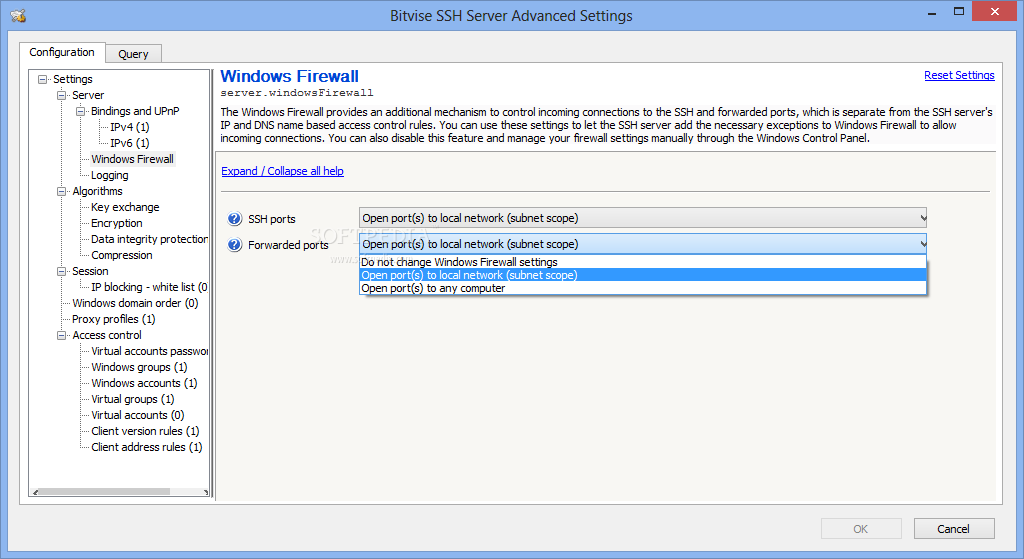Click the 'server.windowsFirewall' path text

[296, 93]
